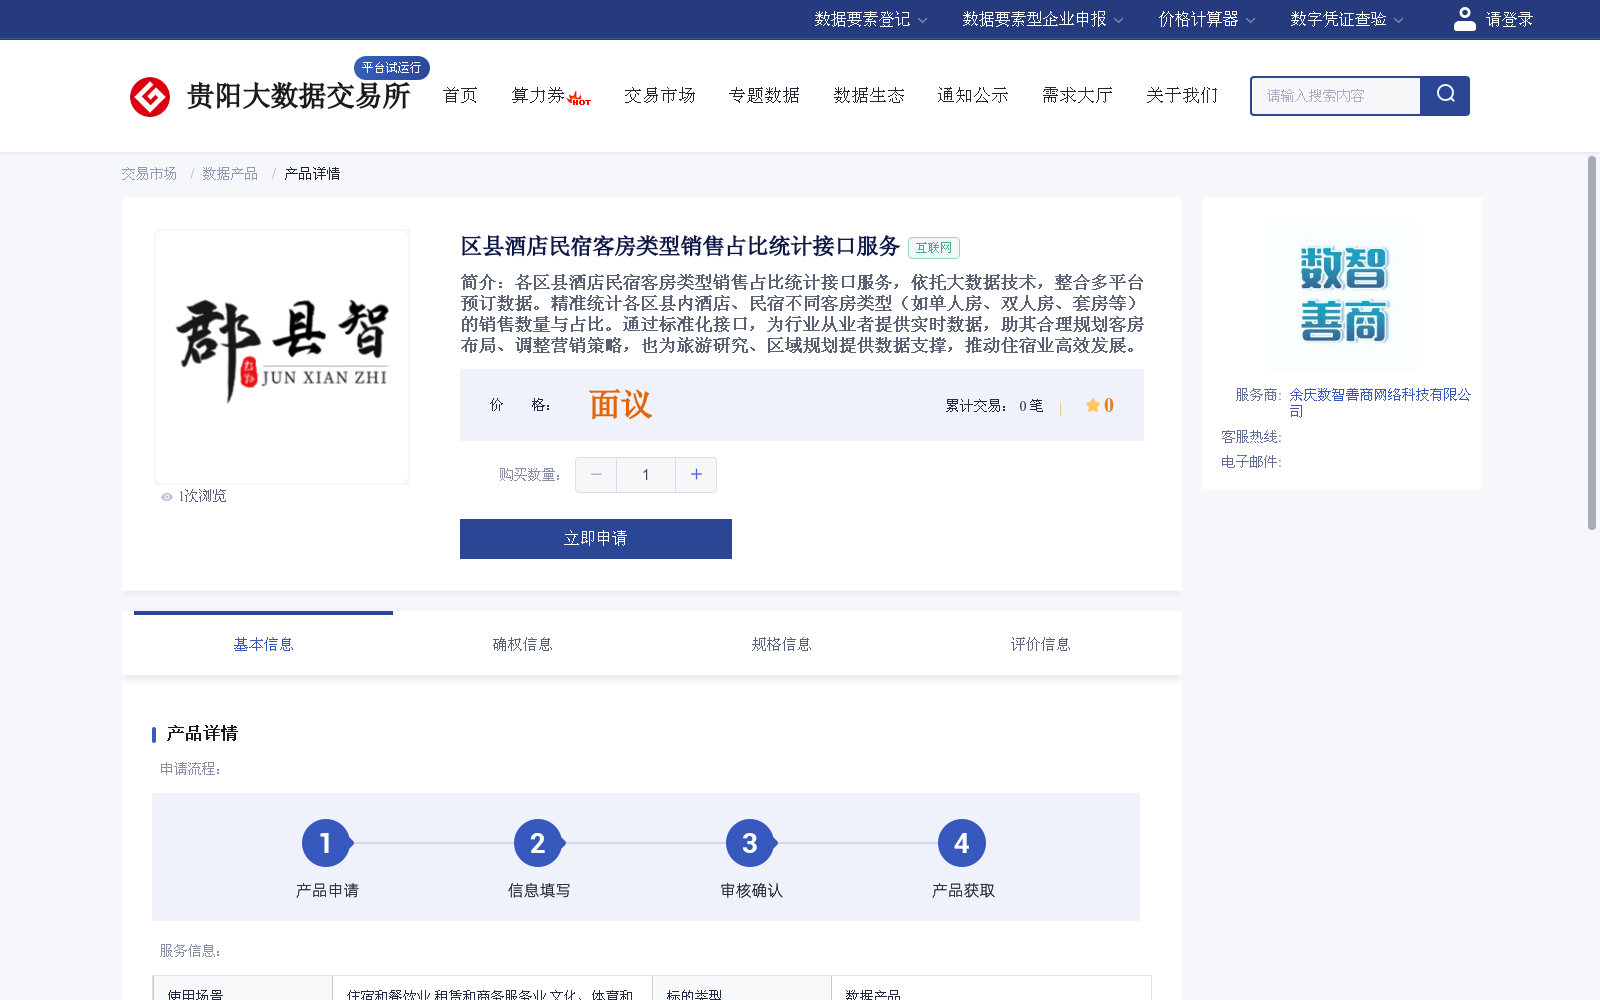
Task: Decrease purchase quantity with minus button
Action: click(596, 475)
